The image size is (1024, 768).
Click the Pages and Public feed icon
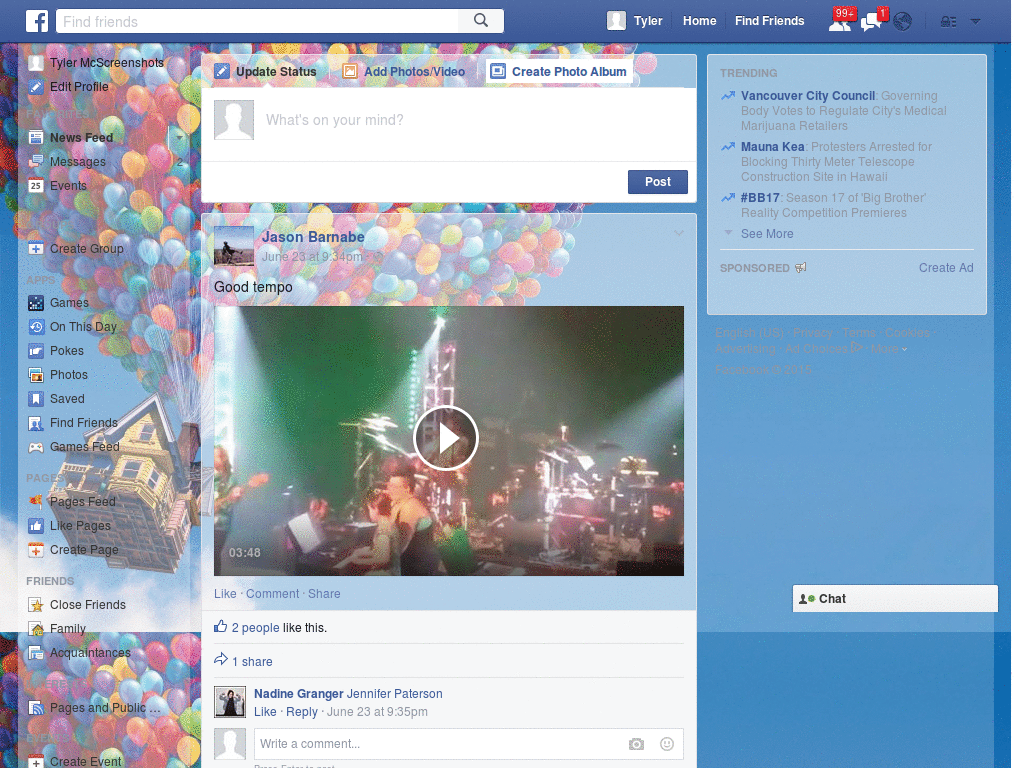click(36, 708)
